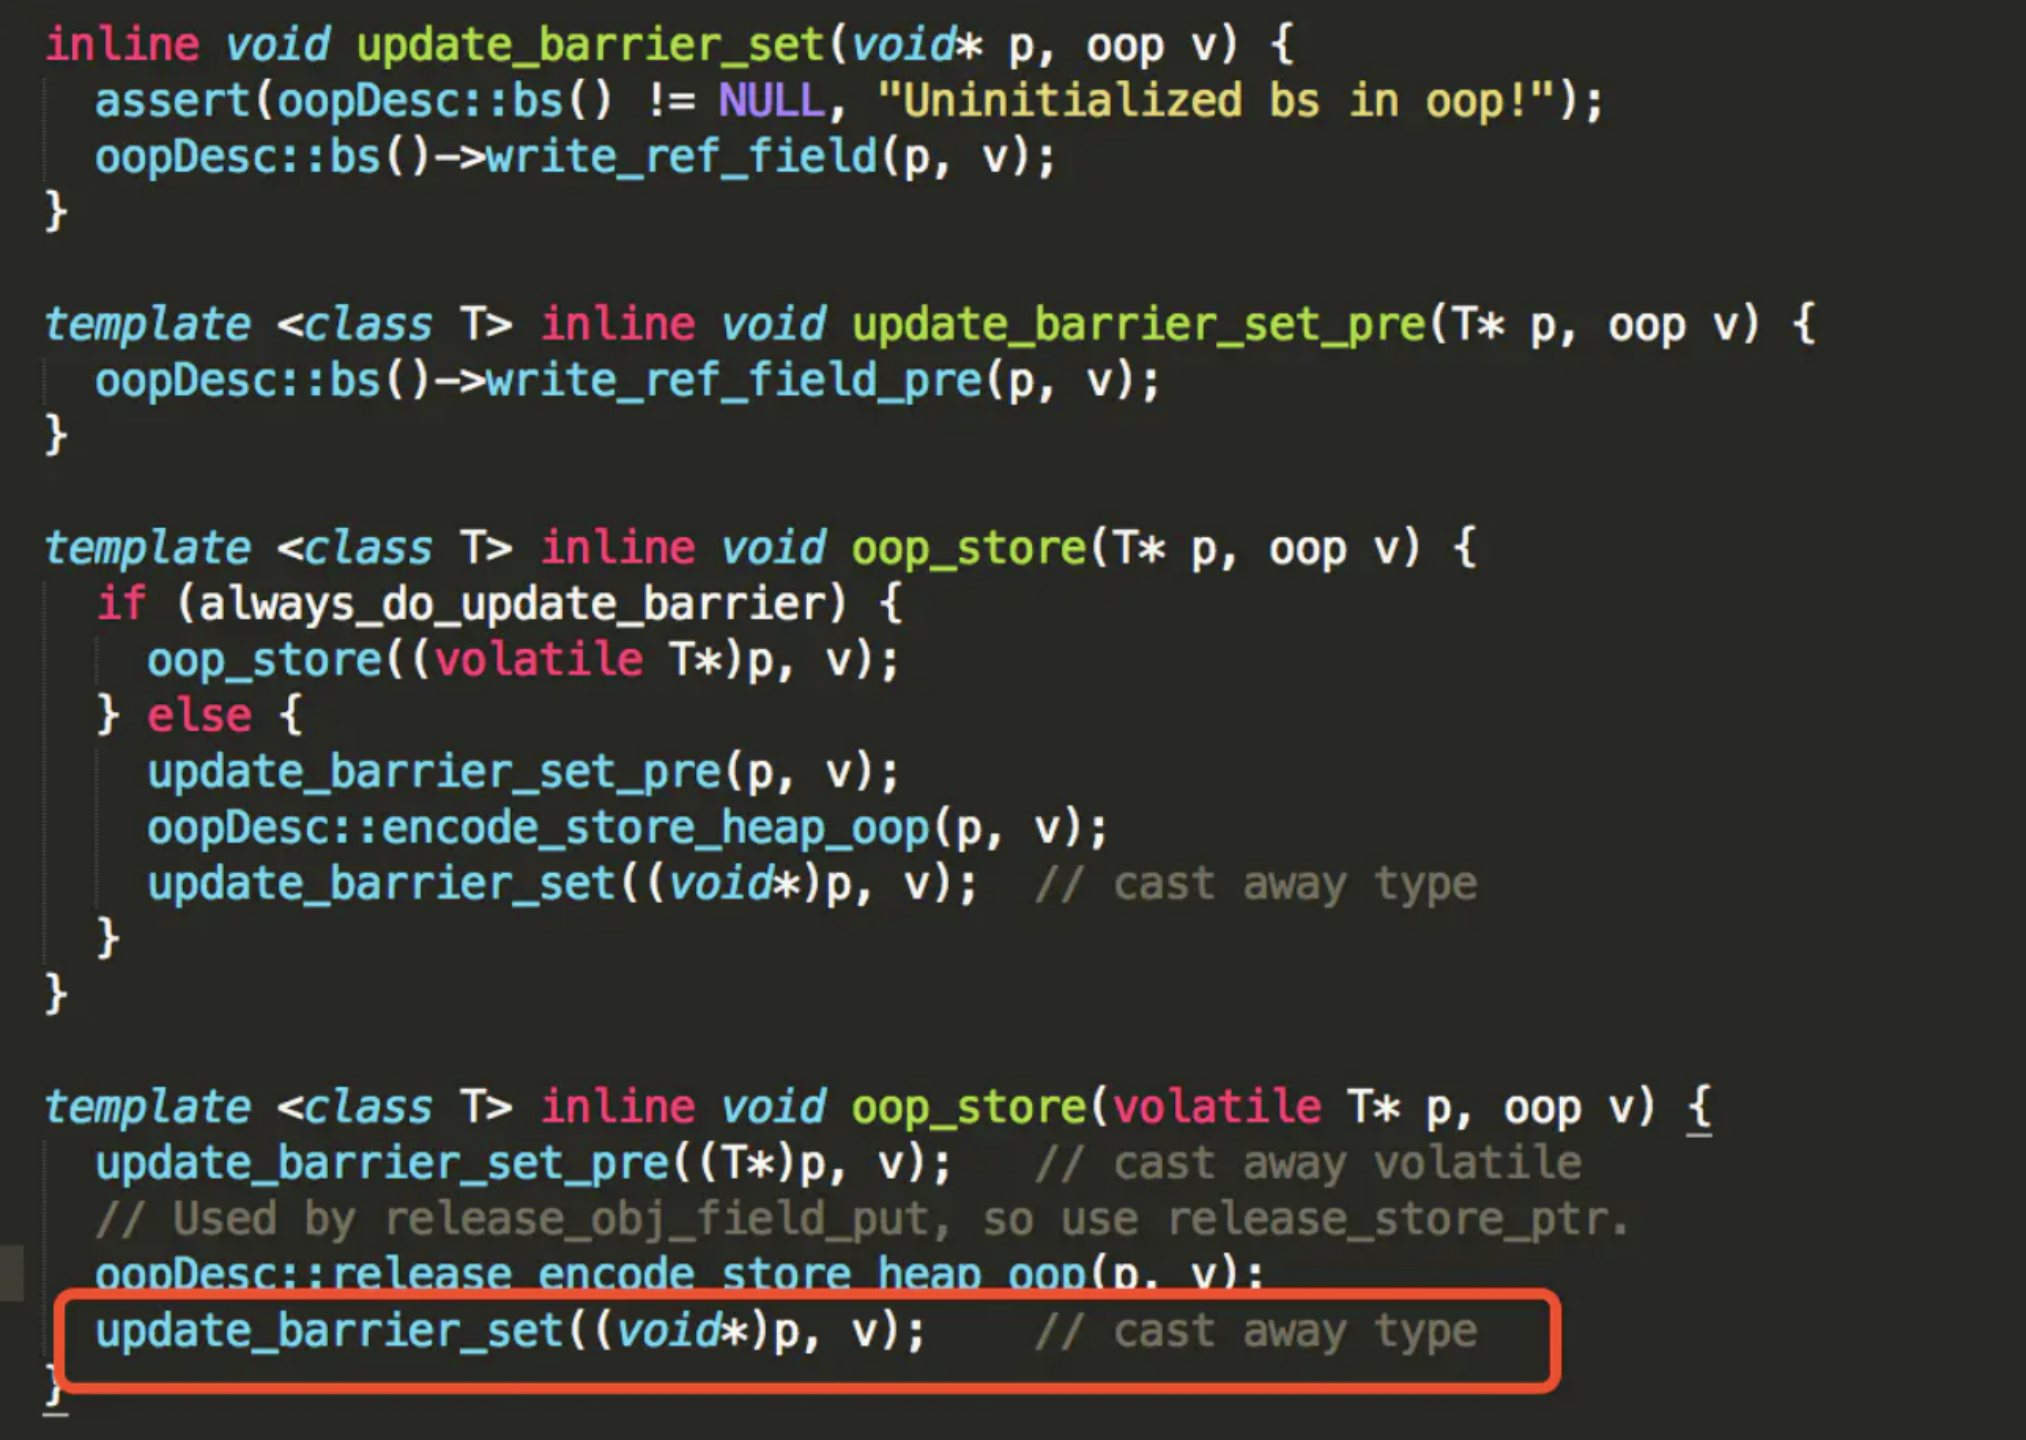Click the underlined opening brace of the last function
The width and height of the screenshot is (2026, 1440).
coord(1699,1107)
